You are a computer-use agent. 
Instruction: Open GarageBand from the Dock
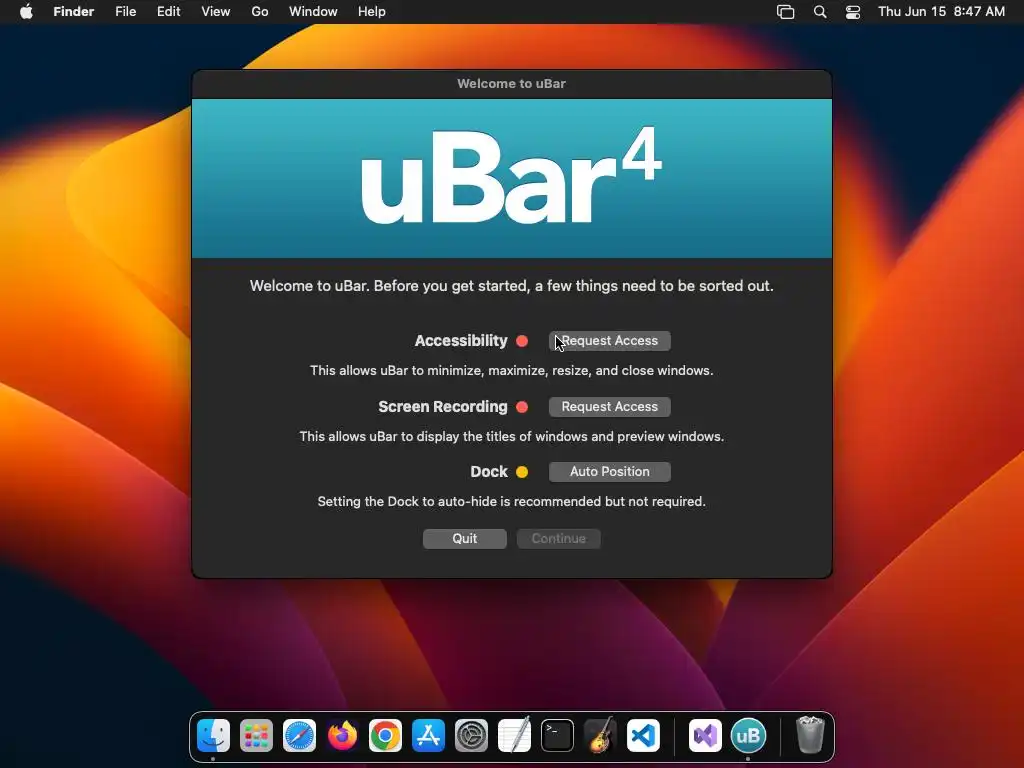coord(600,736)
